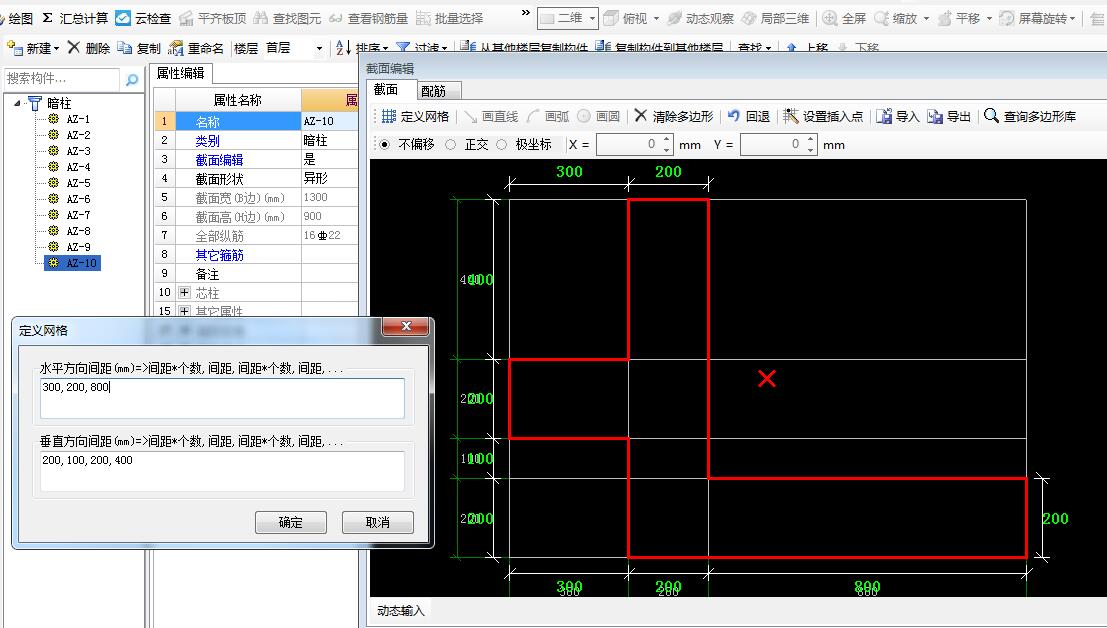This screenshot has height=628, width=1107.
Task: Click 设置插入点 tool
Action: [x=823, y=116]
